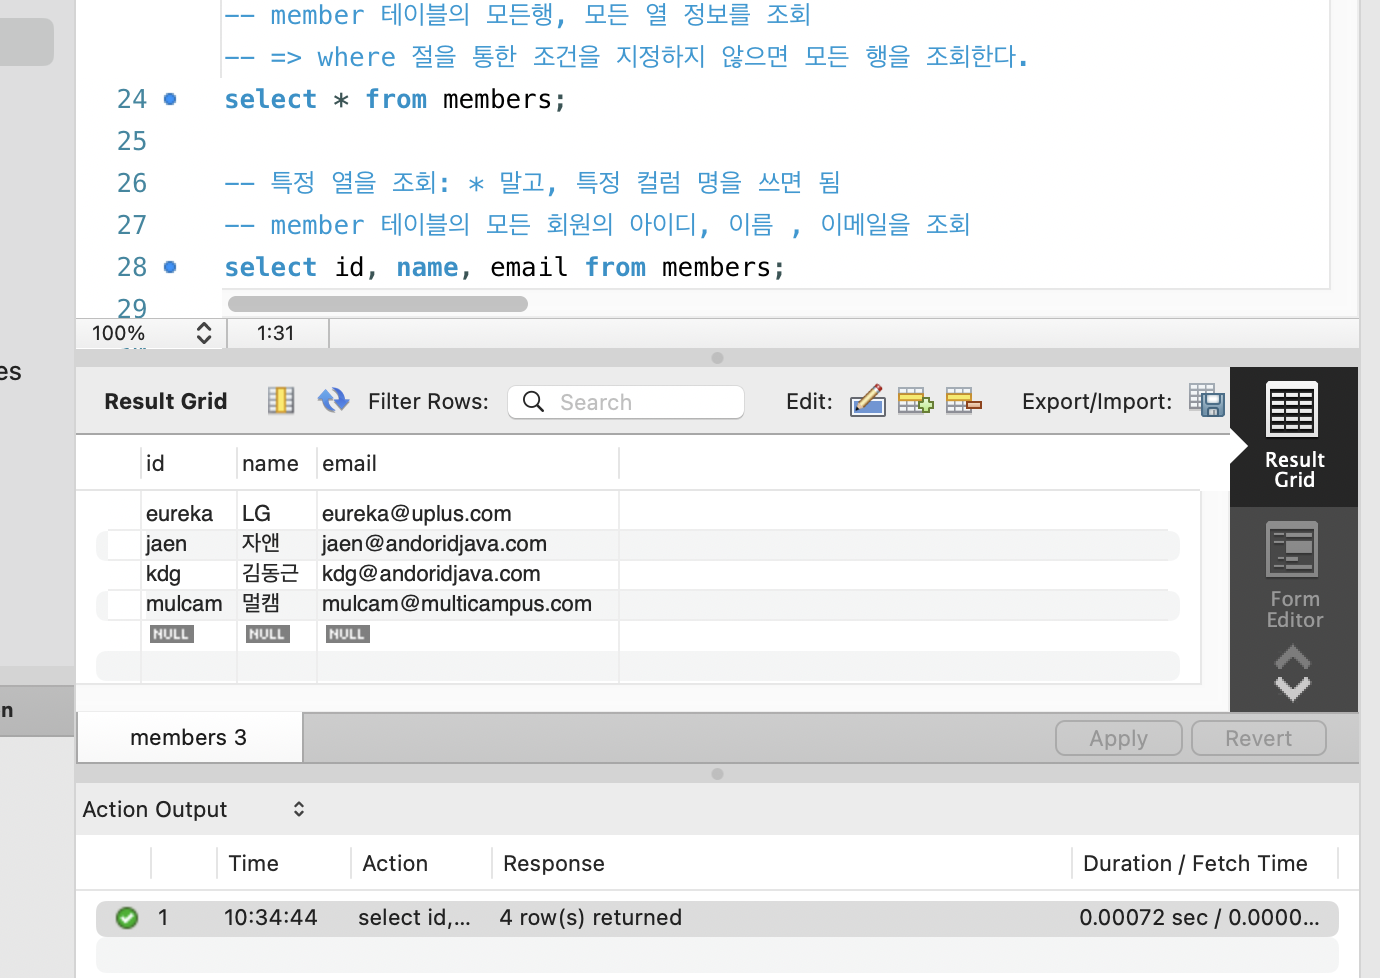Viewport: 1380px width, 978px height.
Task: Click the NULL cell under id column
Action: click(171, 634)
